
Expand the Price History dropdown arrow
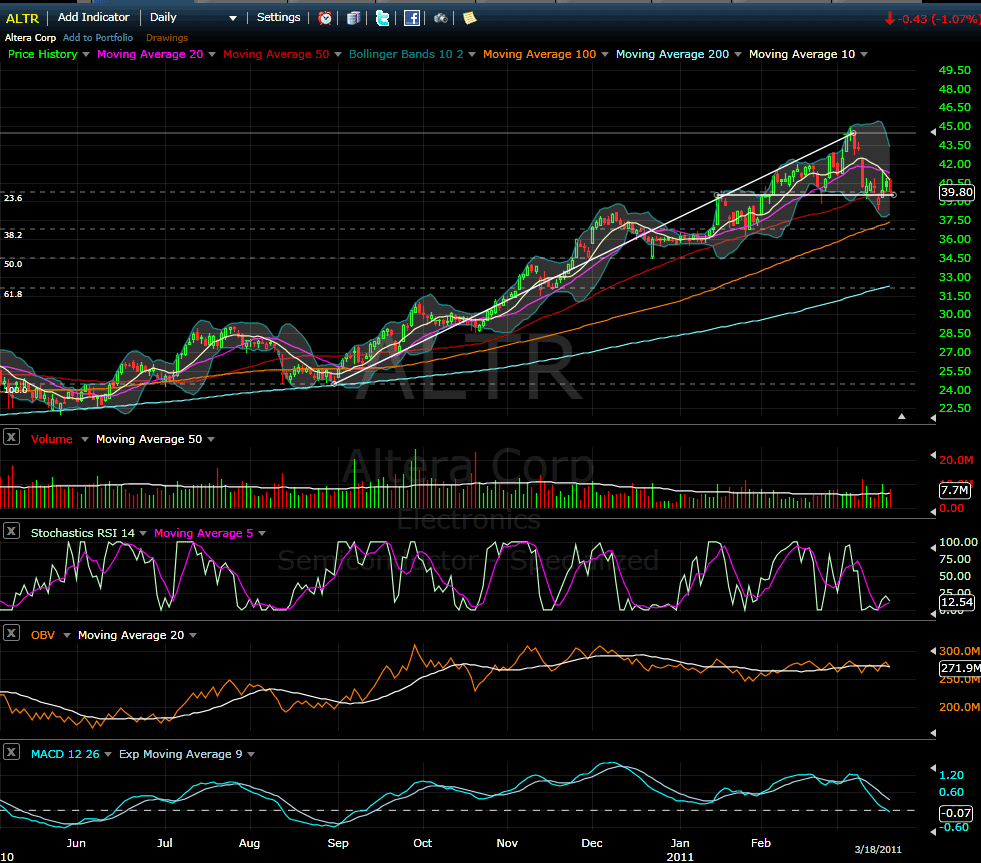point(86,54)
